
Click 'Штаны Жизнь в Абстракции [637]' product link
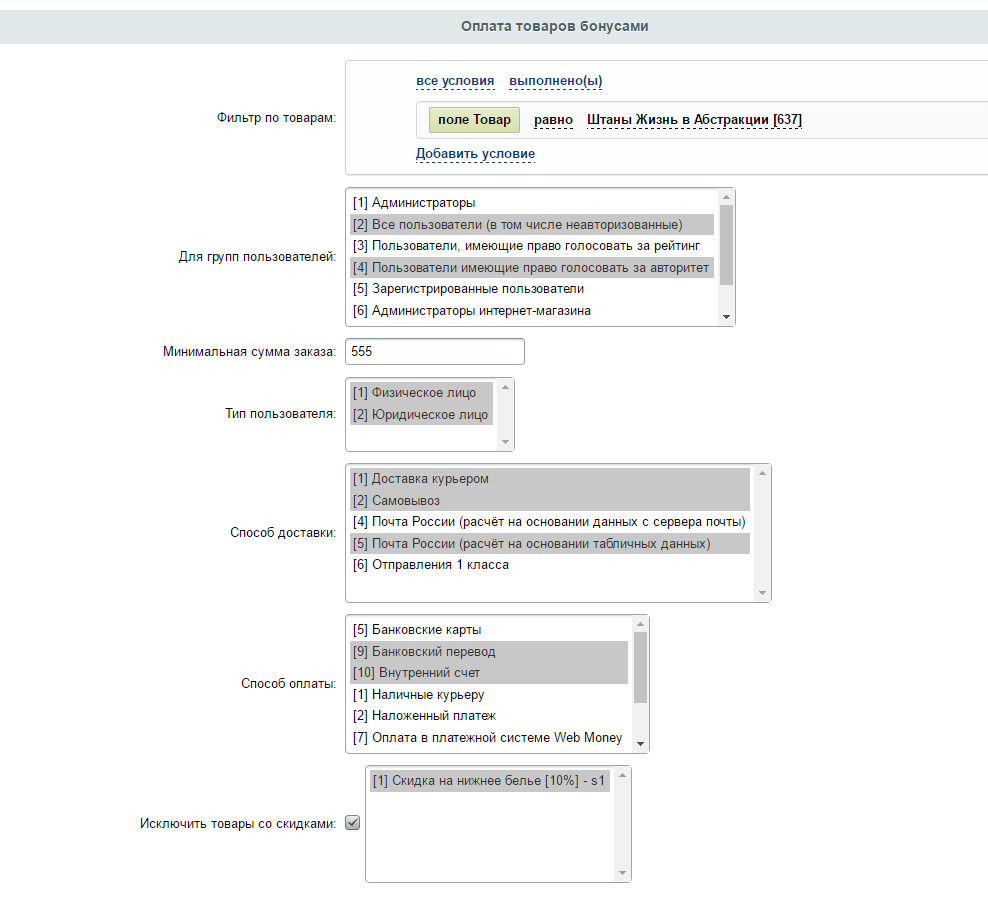pos(694,120)
